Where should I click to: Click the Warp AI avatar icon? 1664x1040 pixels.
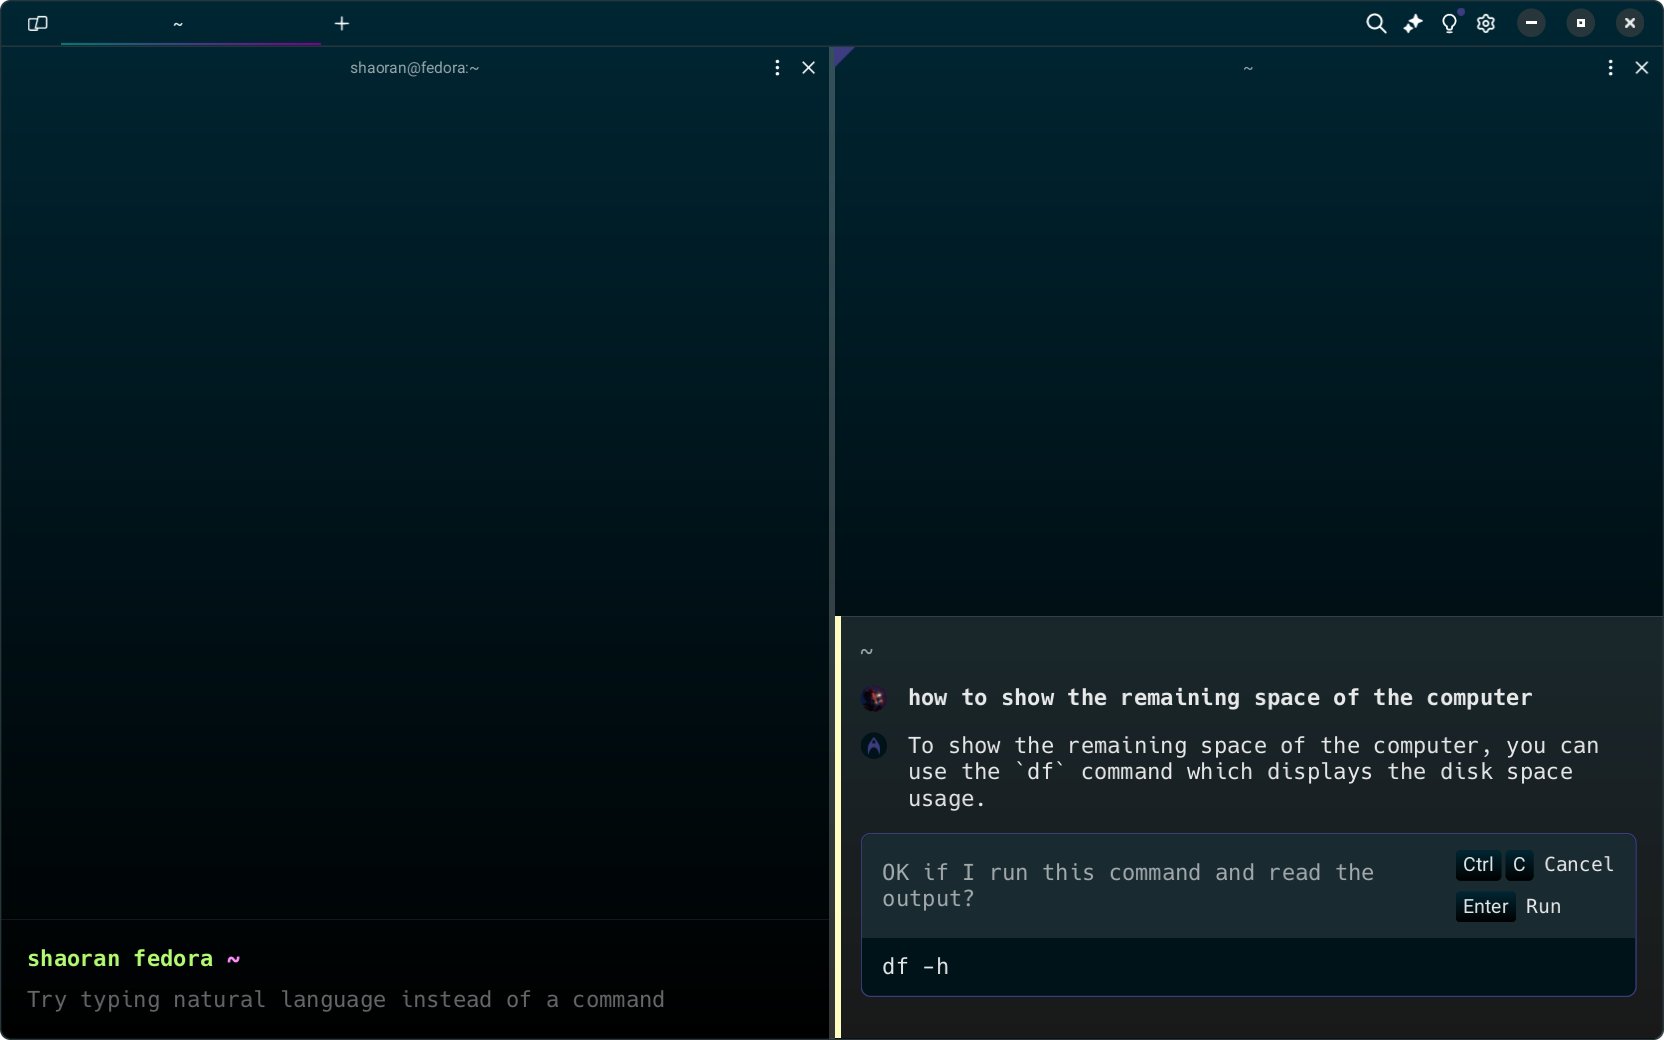point(874,746)
